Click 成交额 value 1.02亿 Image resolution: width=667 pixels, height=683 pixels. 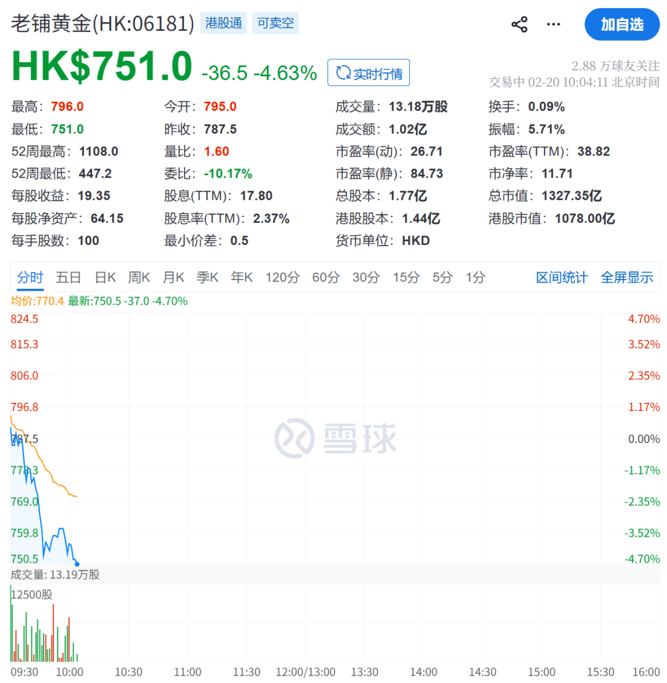pos(407,129)
